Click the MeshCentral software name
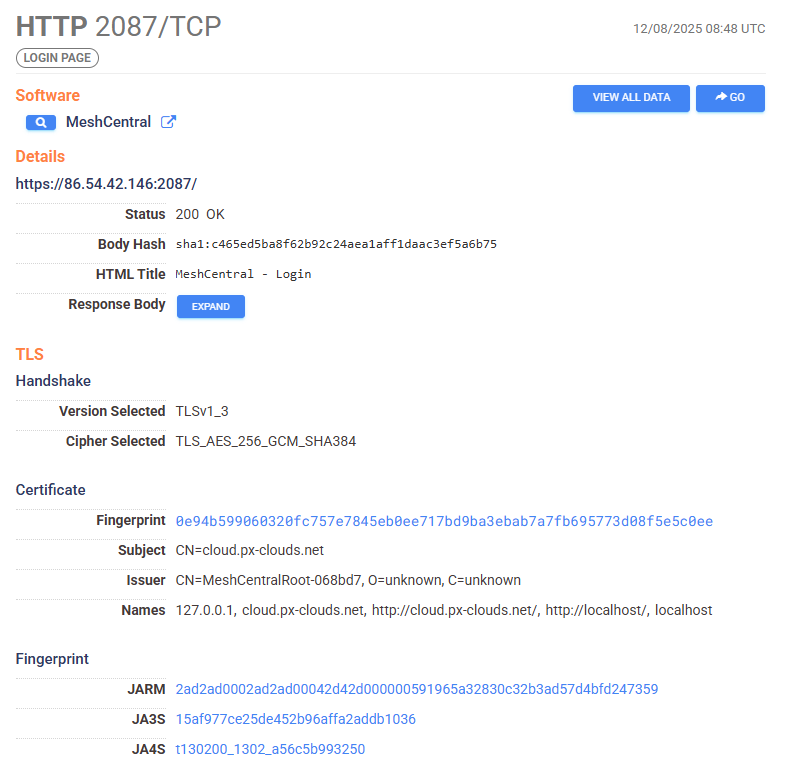This screenshot has width=788, height=779. 108,122
